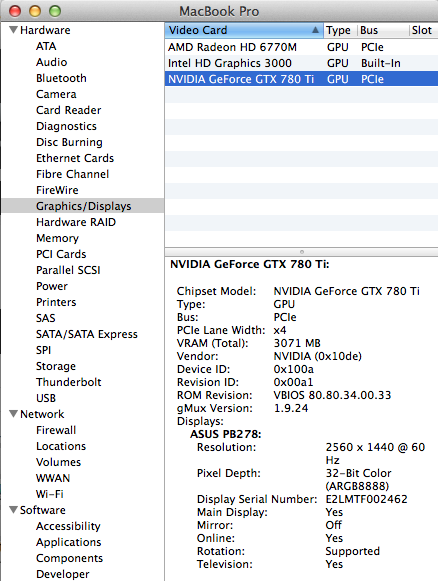
Task: Select Intel HD Graphics 3000 row
Action: 301,63
